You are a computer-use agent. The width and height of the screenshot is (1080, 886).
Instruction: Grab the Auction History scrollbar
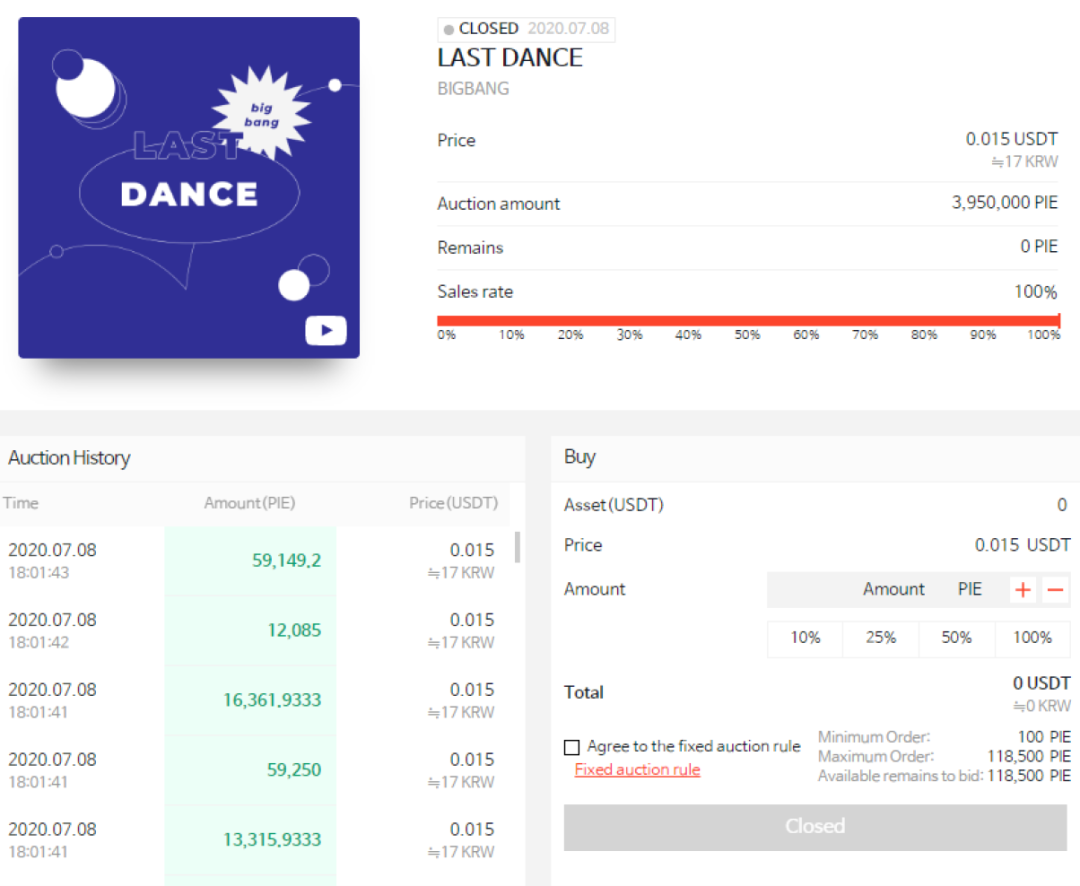[517, 547]
